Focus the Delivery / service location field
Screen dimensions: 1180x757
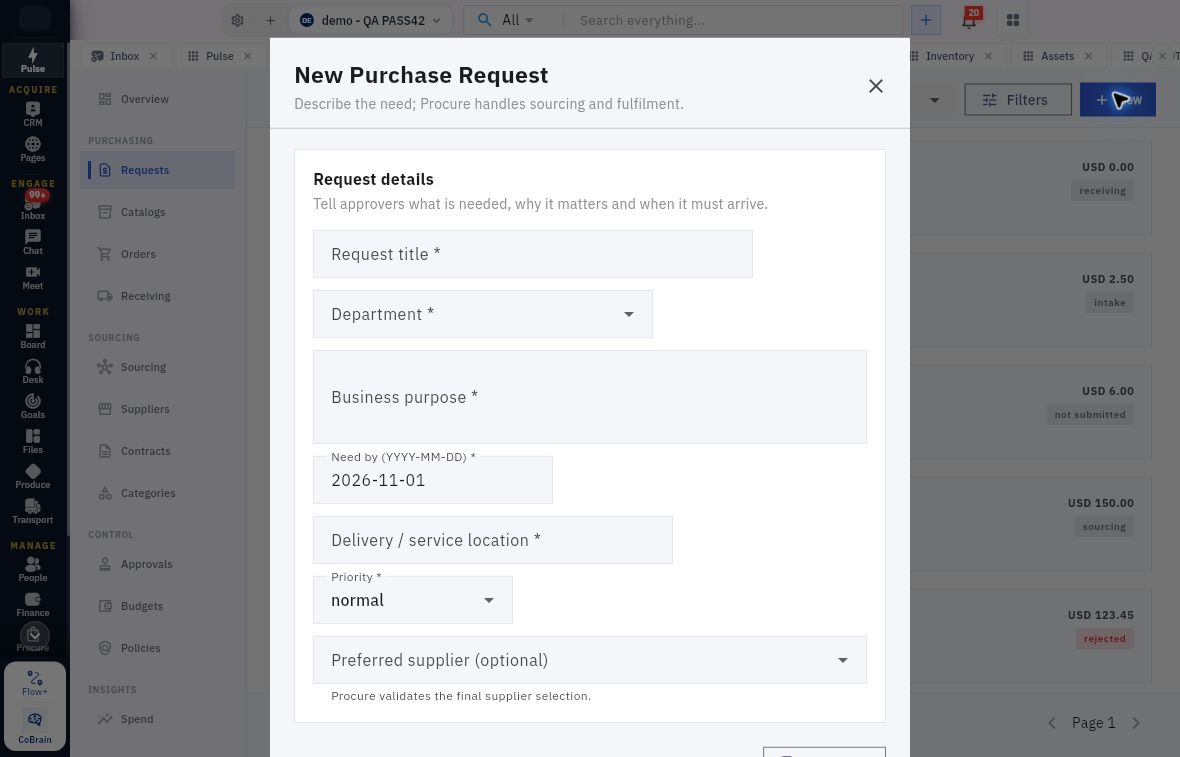[x=493, y=540]
